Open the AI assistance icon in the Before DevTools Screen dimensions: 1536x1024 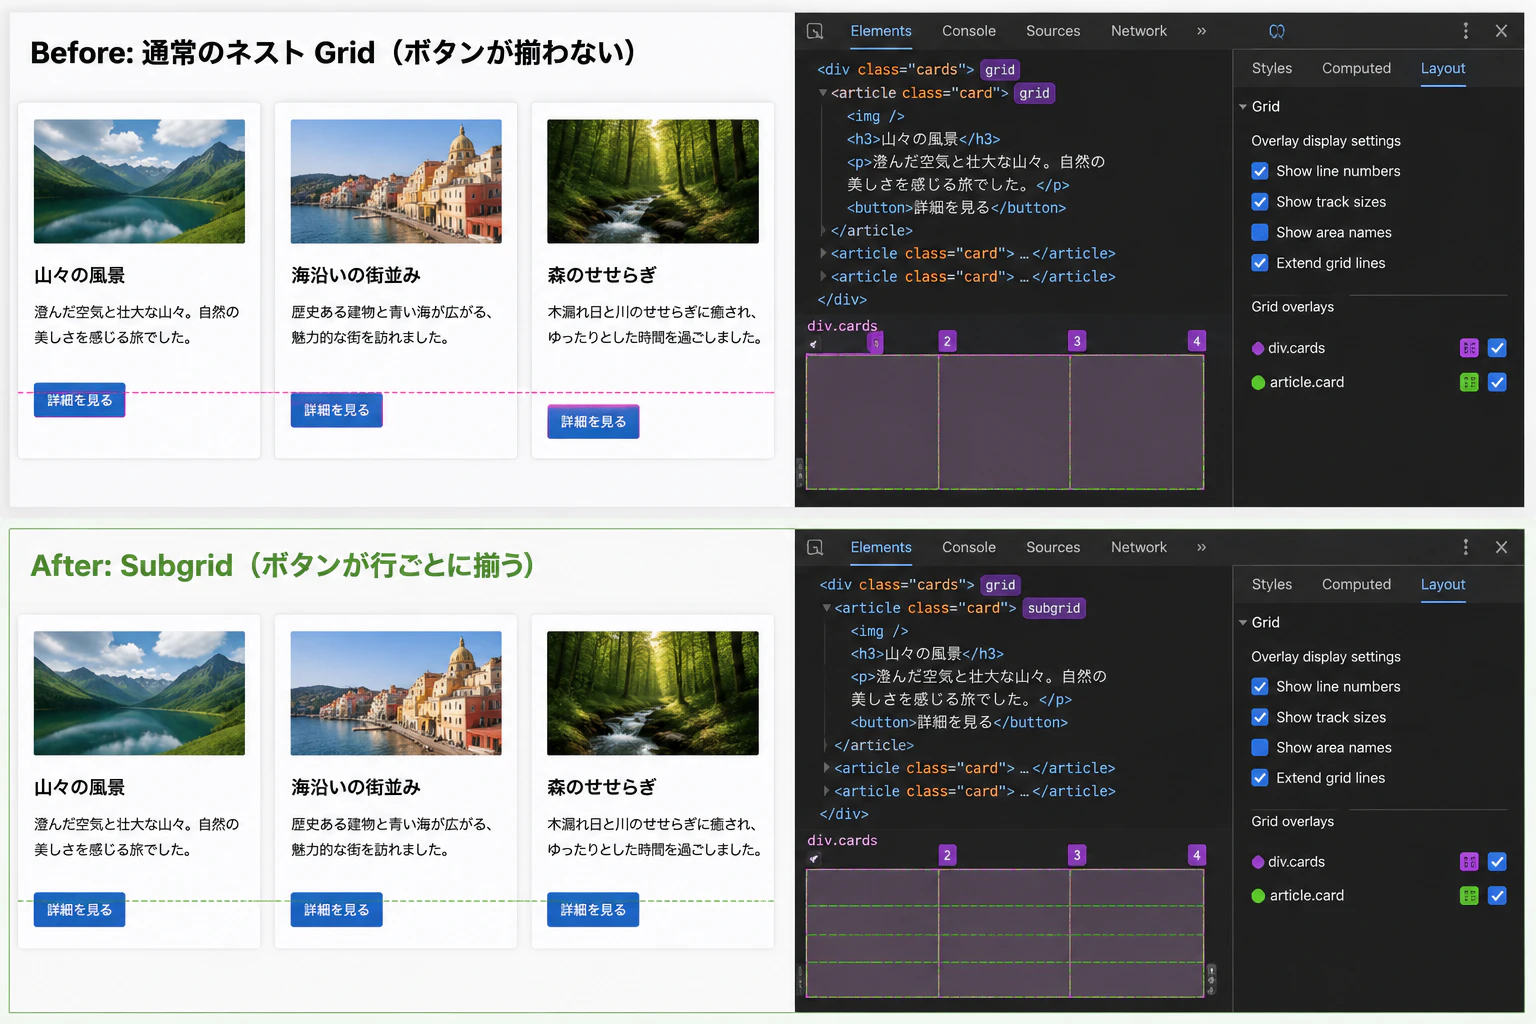pyautogui.click(x=1277, y=31)
